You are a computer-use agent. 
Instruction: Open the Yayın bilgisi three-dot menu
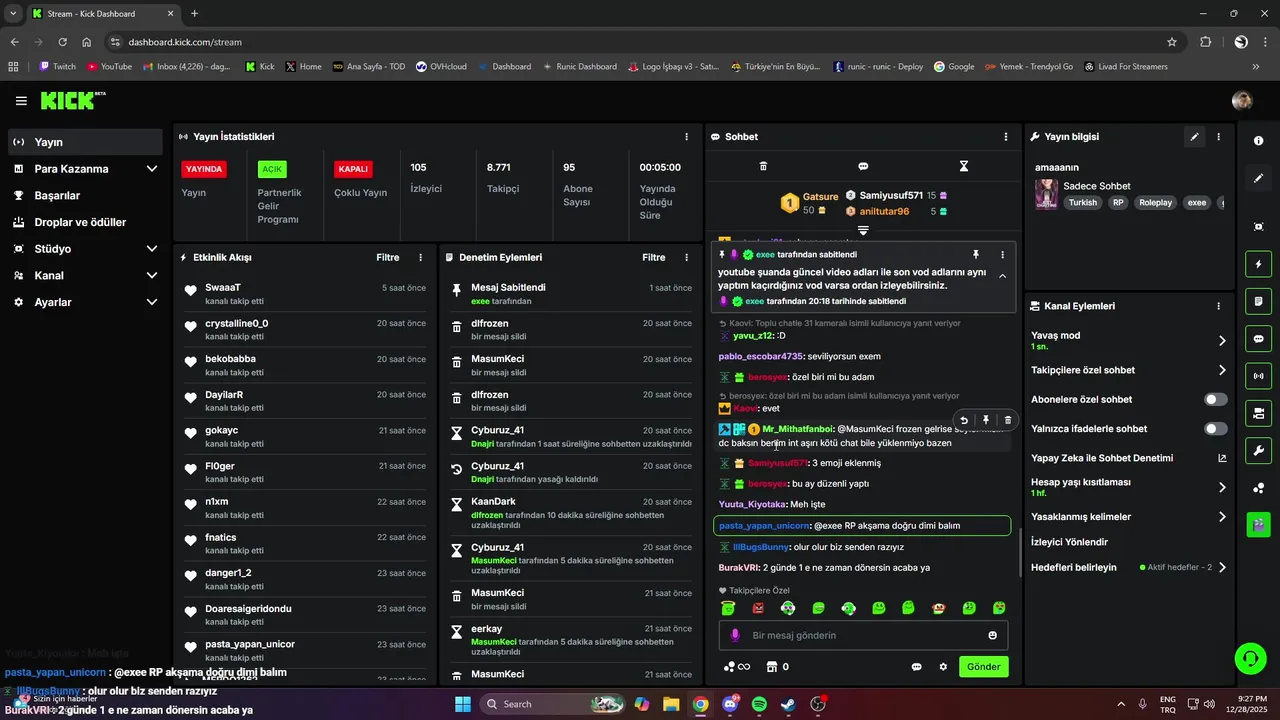point(1218,137)
